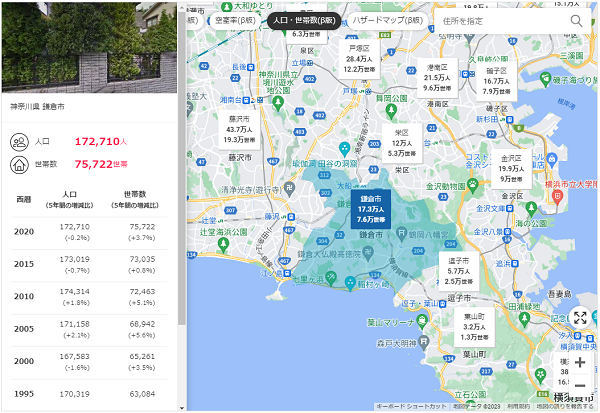Click the 栄区 population label
Image resolution: width=600 pixels, height=413 pixels.
pos(402,143)
